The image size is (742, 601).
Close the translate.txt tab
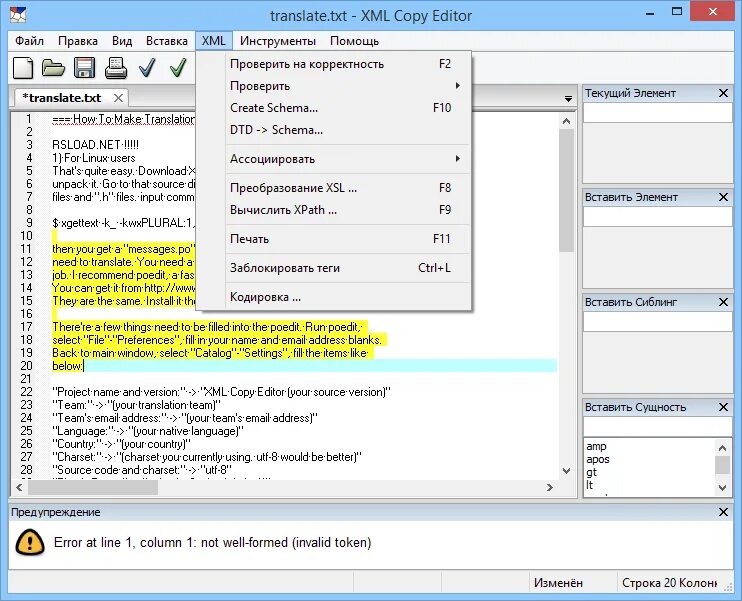[x=118, y=98]
